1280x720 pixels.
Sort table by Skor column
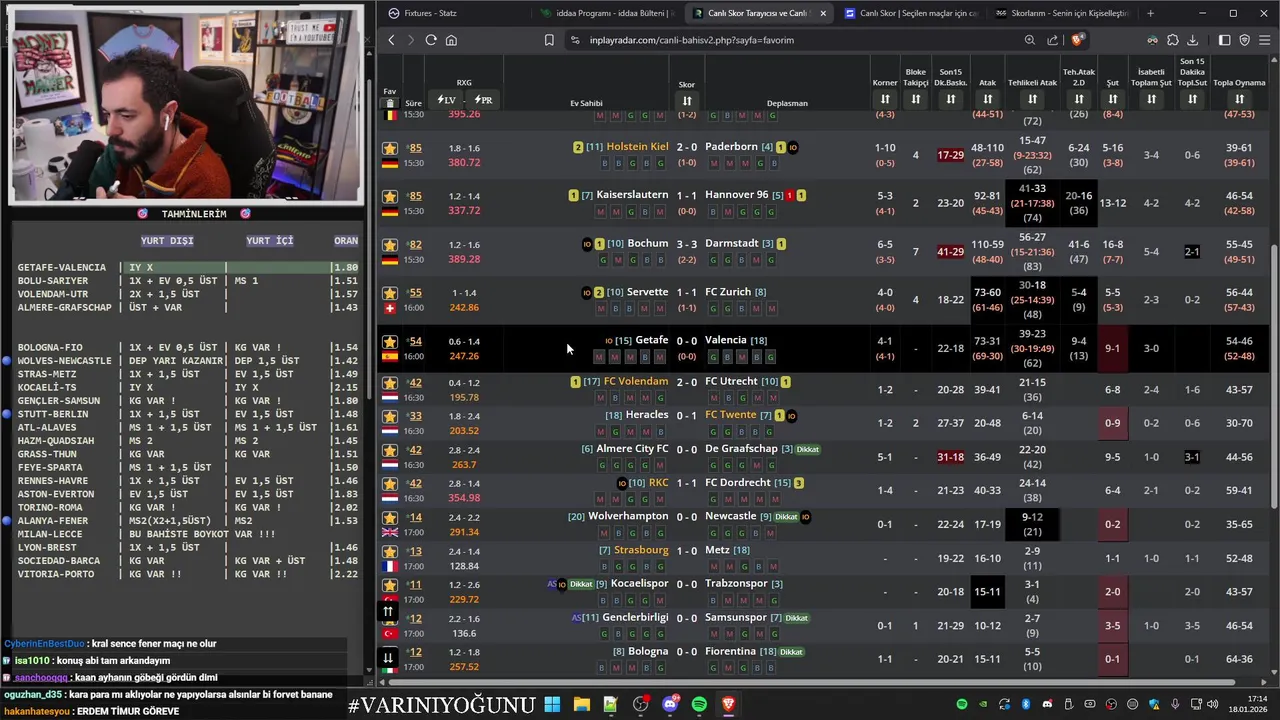[x=687, y=101]
